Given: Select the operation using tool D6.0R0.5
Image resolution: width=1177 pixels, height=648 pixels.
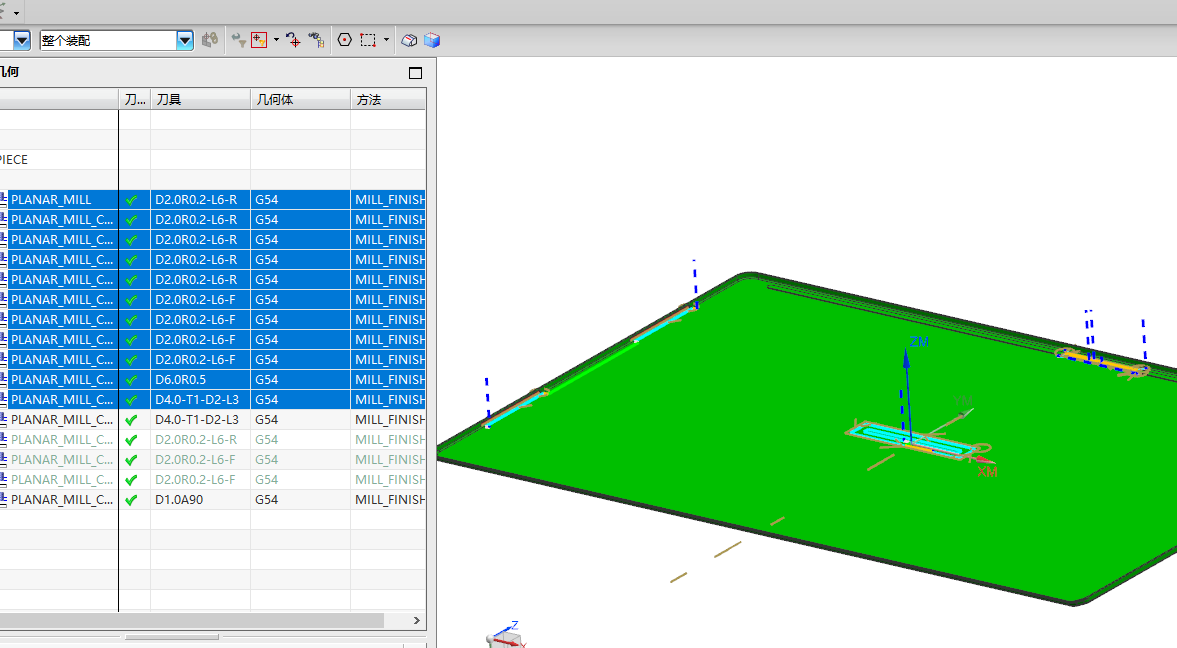Looking at the screenshot, I should [212, 380].
